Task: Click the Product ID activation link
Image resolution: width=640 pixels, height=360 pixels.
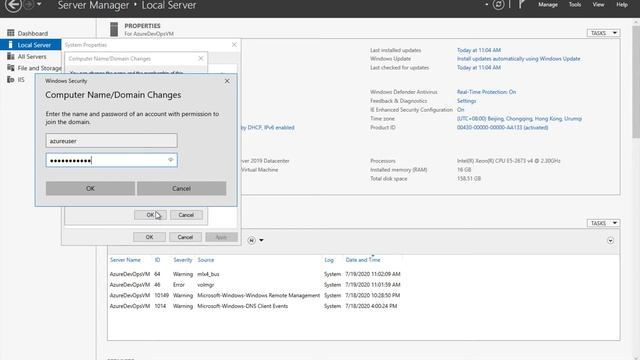Action: pos(502,128)
